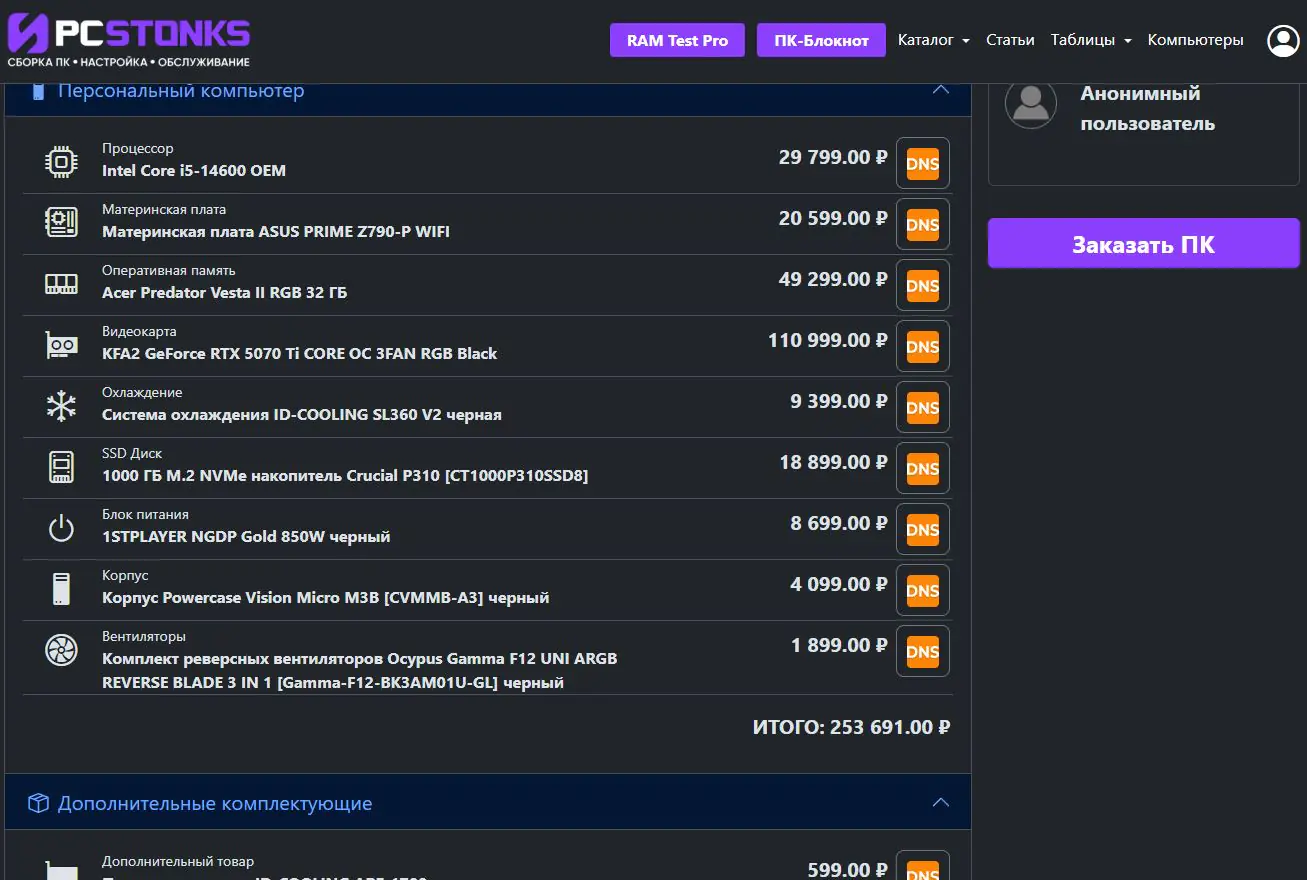Open Acer Predator Vesta II RGB link
The image size is (1307, 880).
pyautogui.click(x=225, y=293)
